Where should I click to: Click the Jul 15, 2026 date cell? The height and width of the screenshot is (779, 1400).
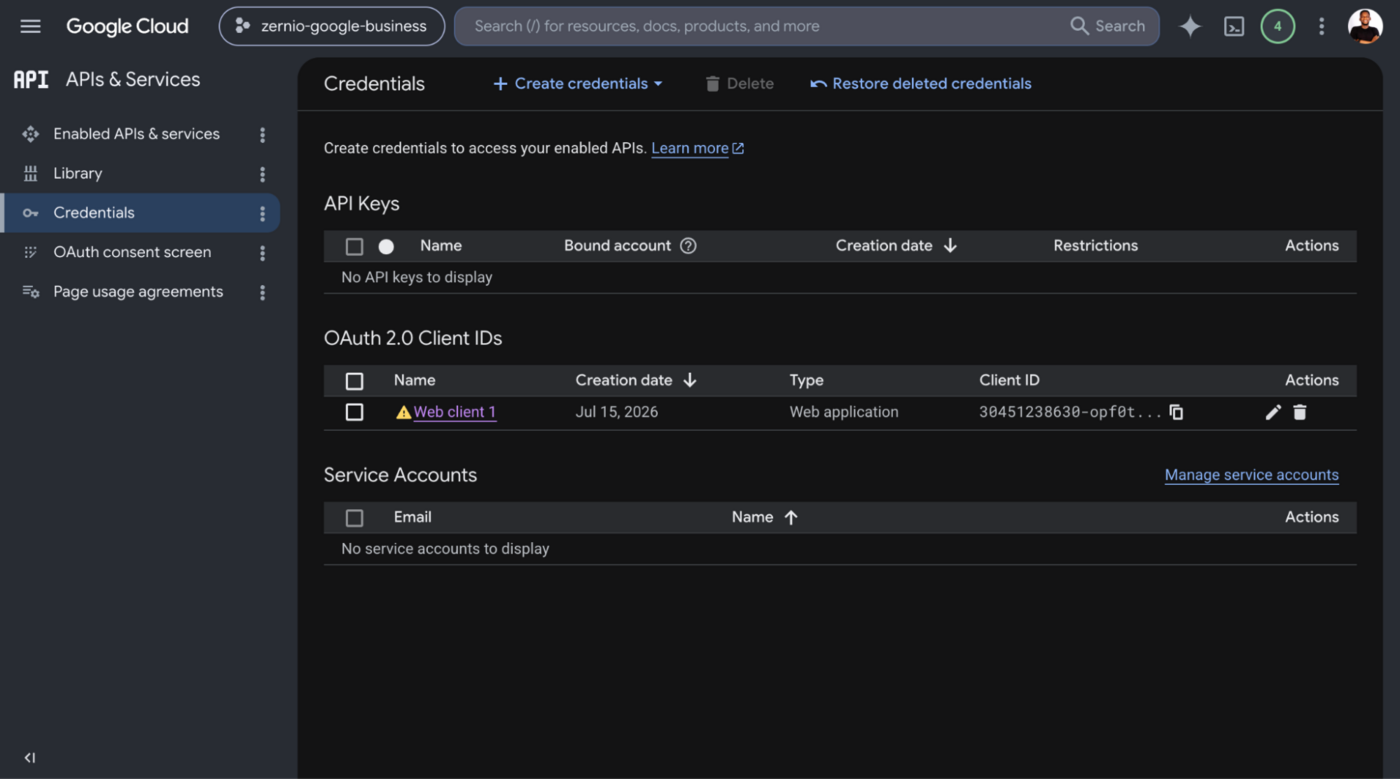click(616, 412)
